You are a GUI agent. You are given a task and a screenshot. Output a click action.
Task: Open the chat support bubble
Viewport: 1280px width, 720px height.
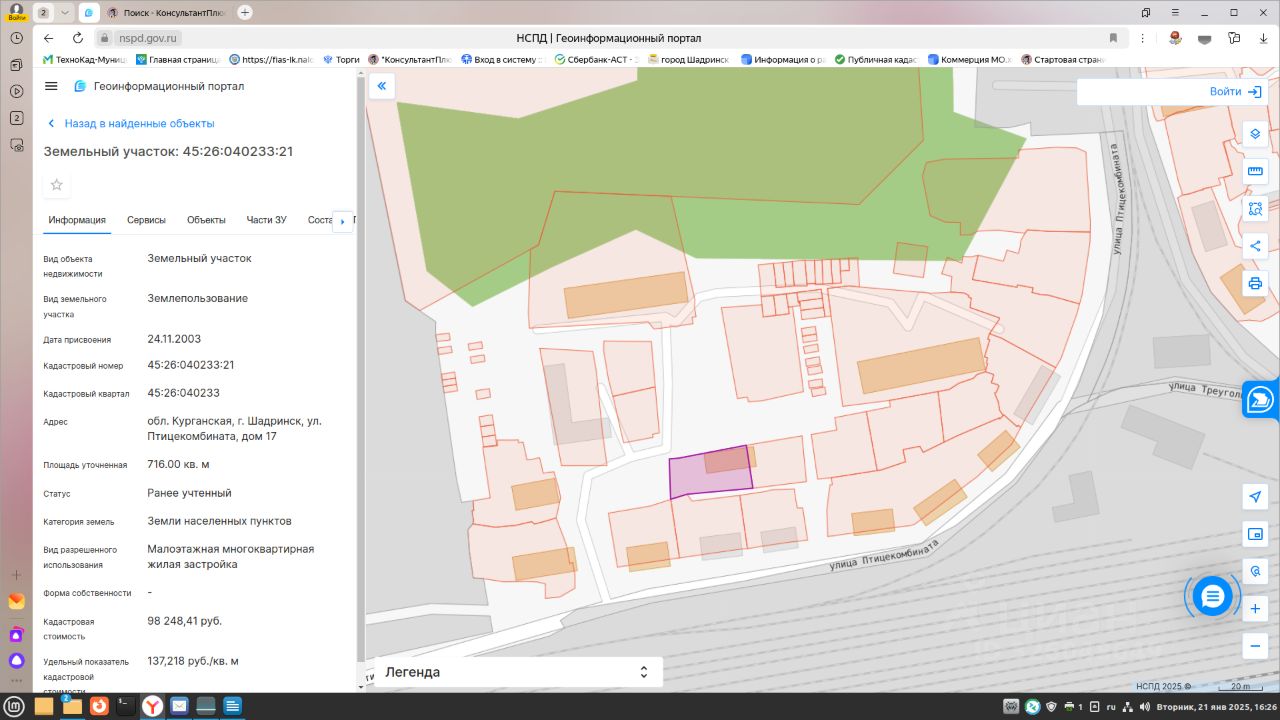point(1212,597)
